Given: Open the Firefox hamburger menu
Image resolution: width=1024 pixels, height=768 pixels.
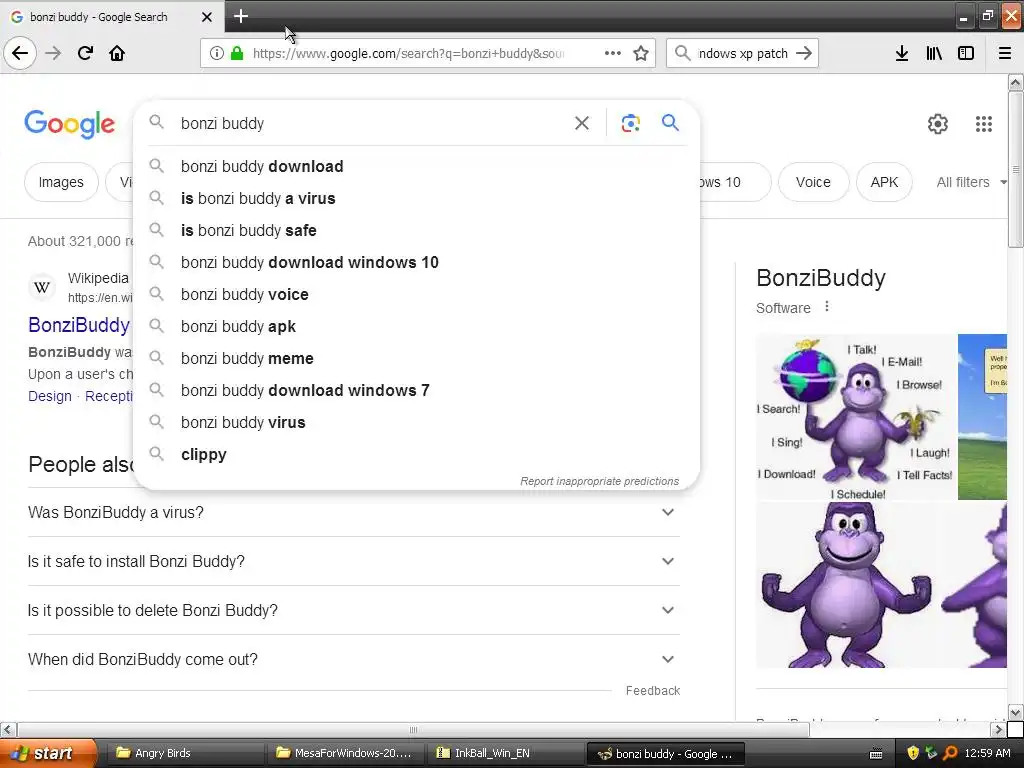Looking at the screenshot, I should point(1005,53).
